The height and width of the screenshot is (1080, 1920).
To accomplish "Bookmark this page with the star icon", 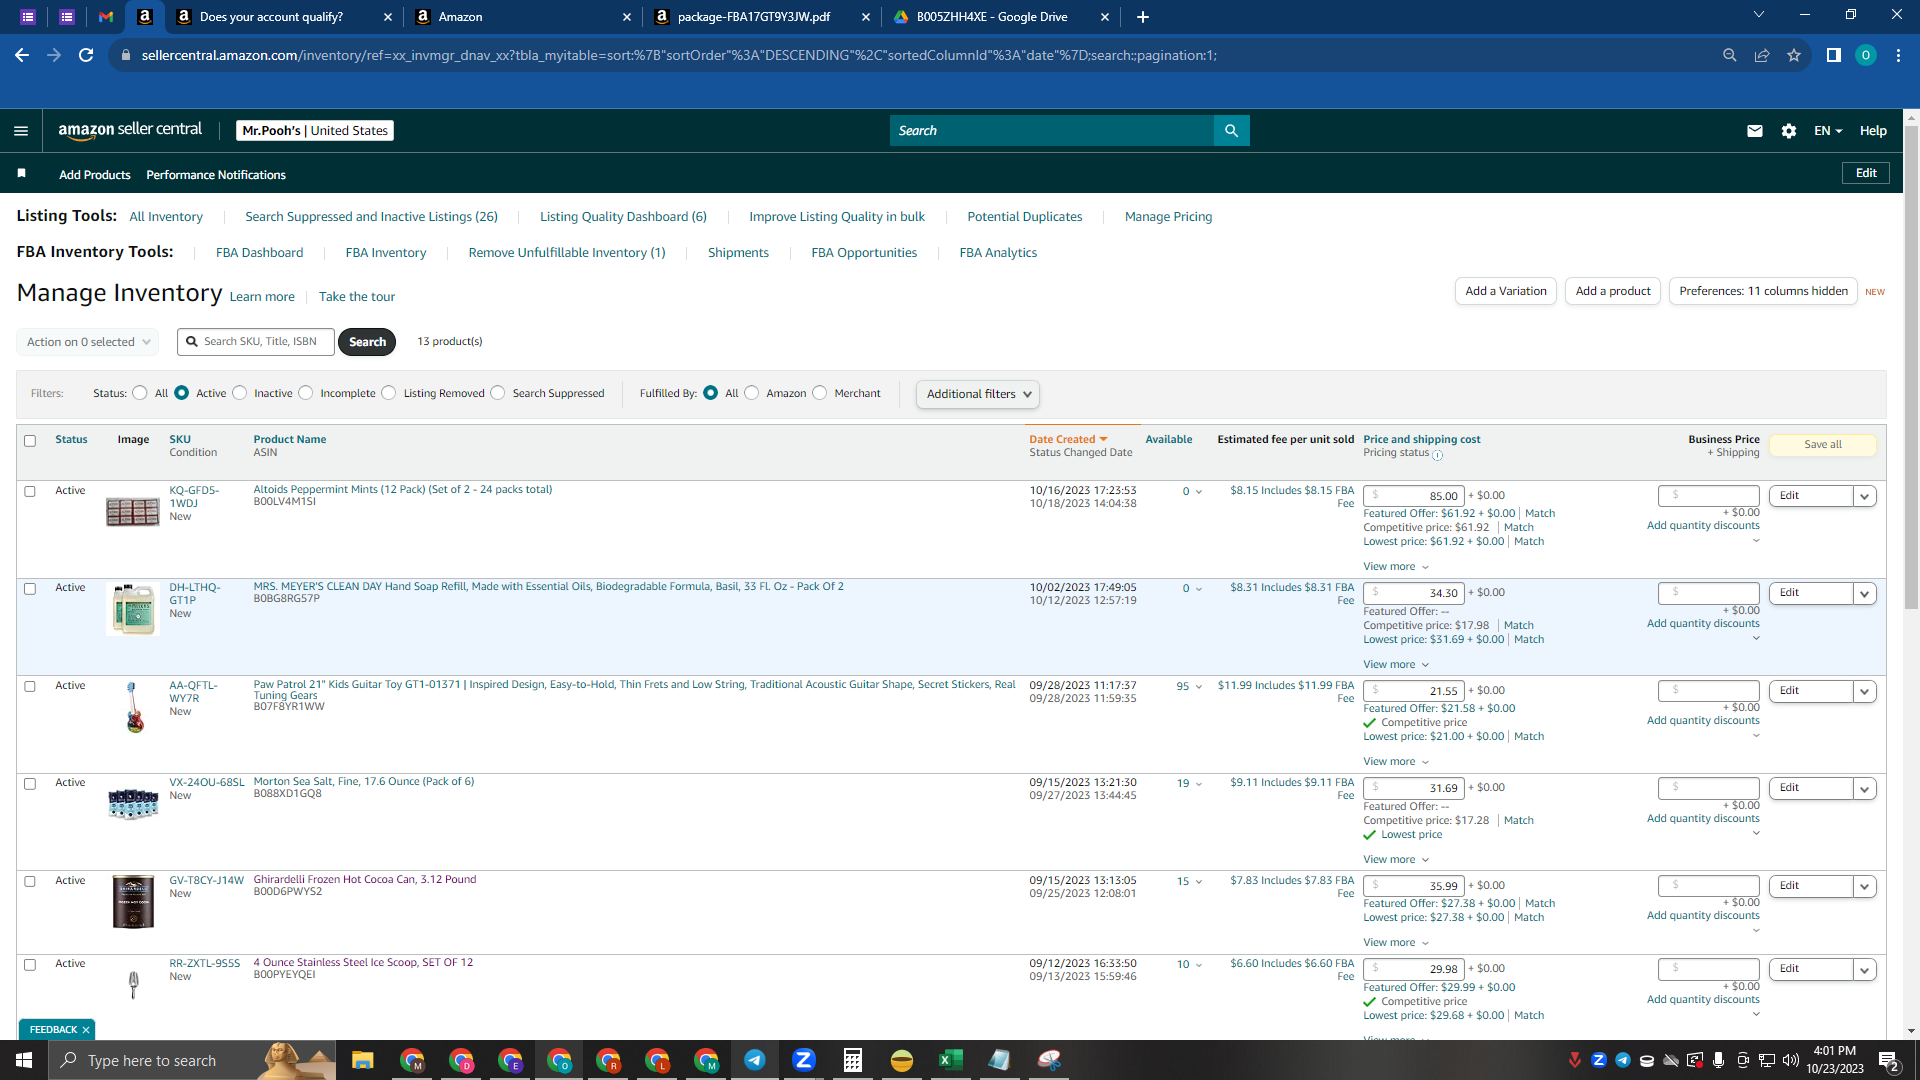I will [x=1794, y=55].
